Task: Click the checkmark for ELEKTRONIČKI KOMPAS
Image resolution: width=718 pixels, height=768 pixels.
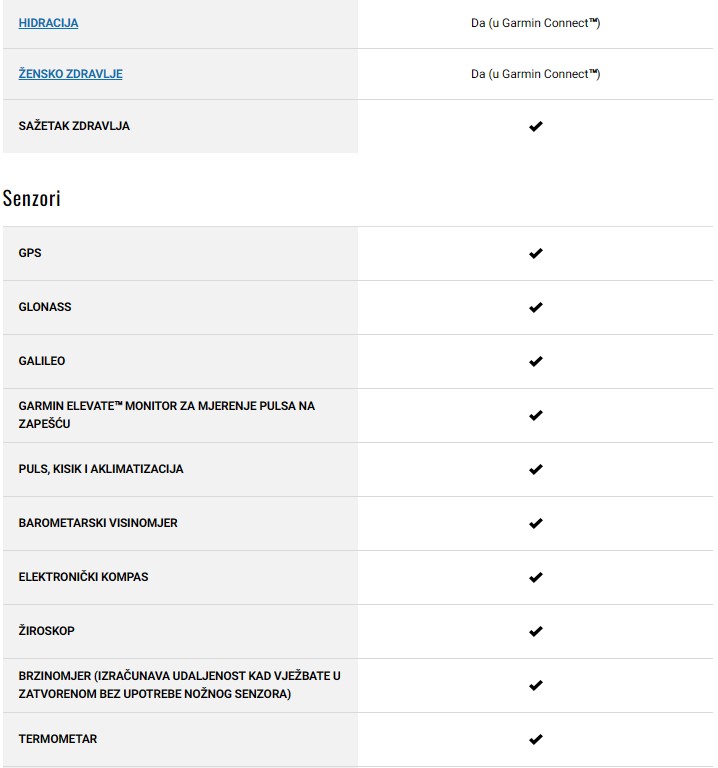Action: (535, 578)
